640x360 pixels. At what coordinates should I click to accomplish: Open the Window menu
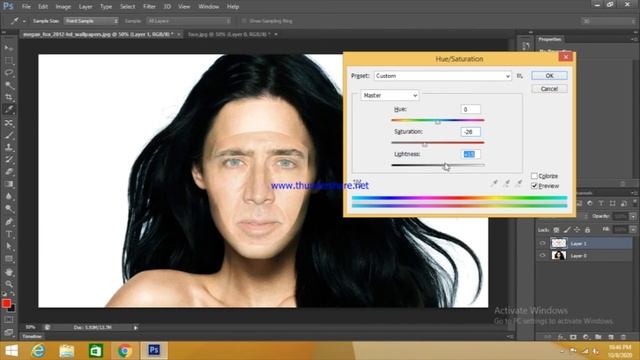(209, 7)
